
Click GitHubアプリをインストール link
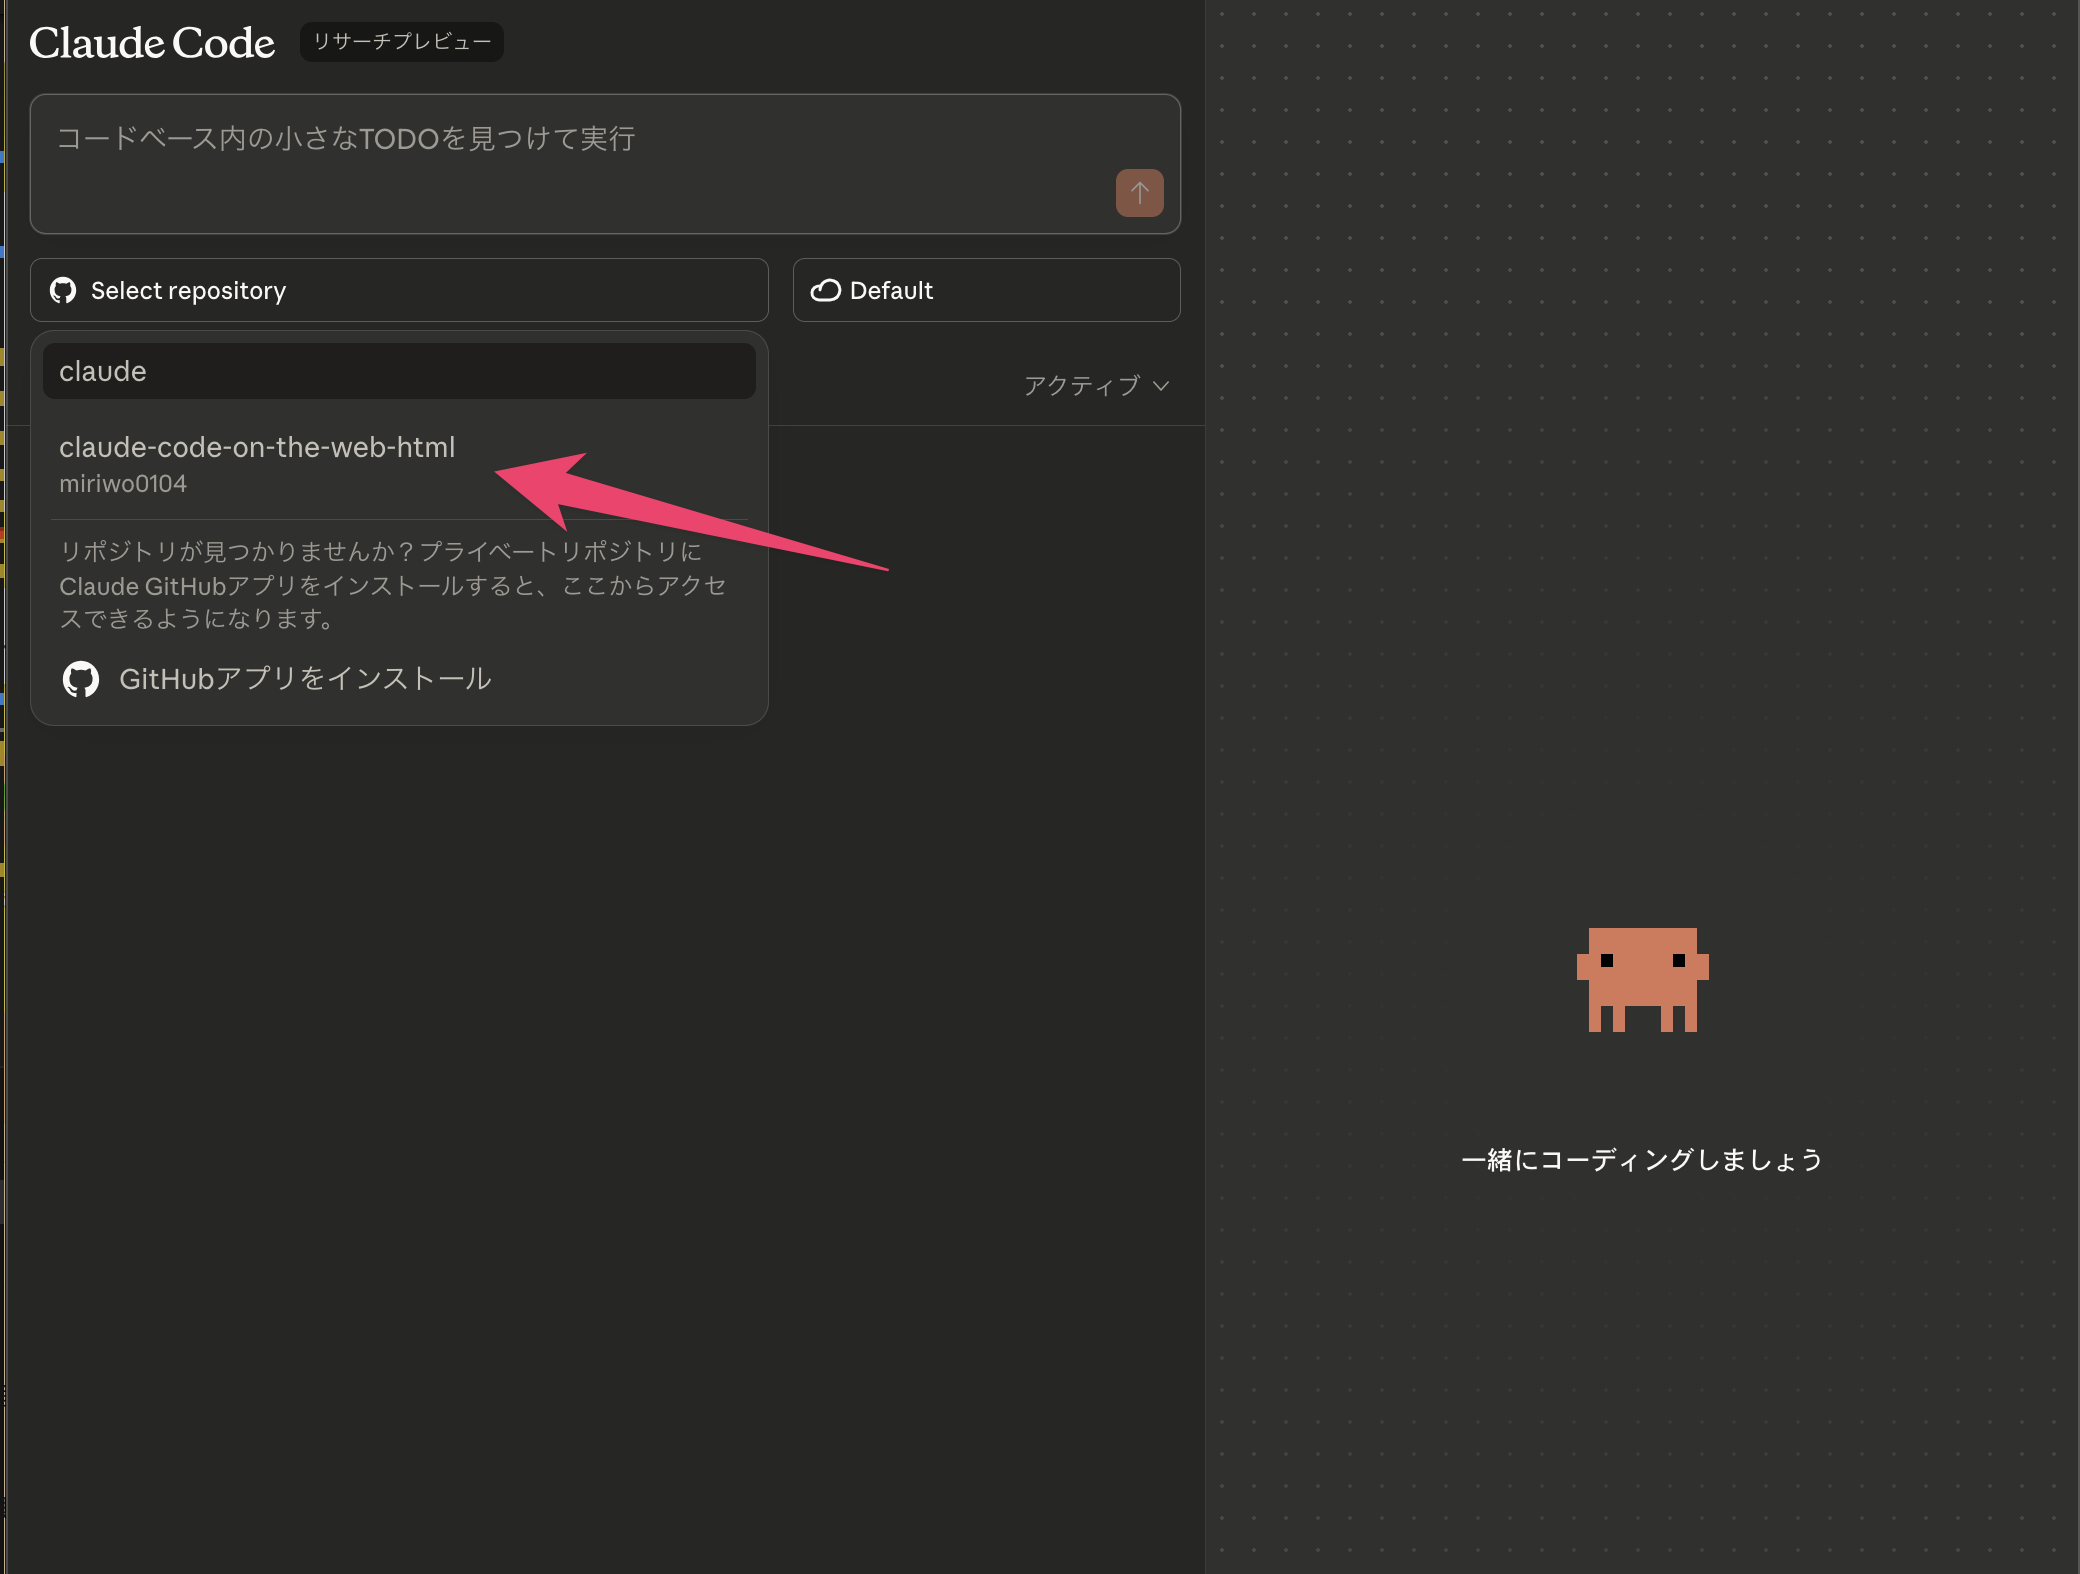[x=304, y=679]
